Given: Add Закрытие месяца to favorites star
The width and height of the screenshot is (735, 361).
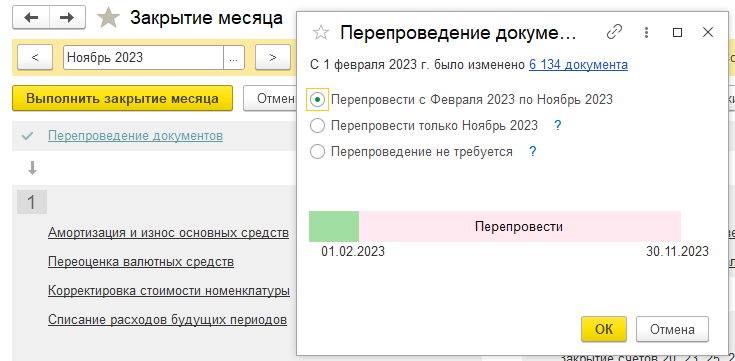Looking at the screenshot, I should tap(108, 18).
